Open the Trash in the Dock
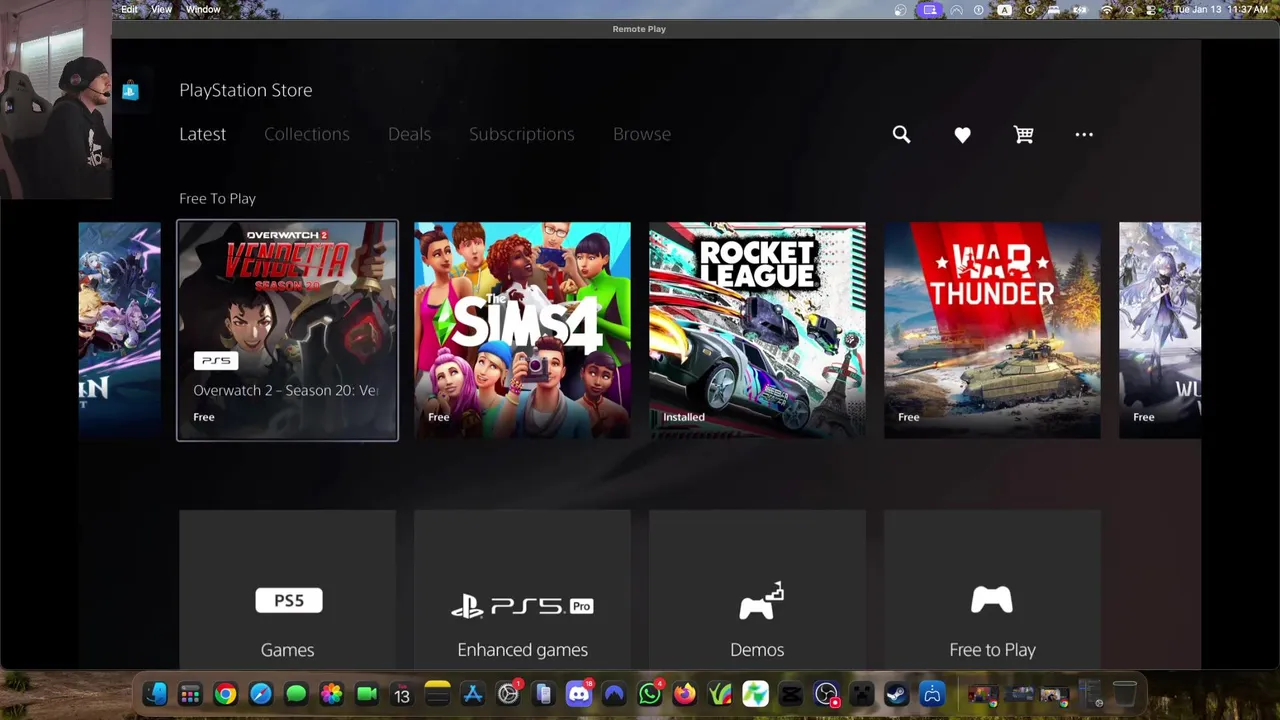The height and width of the screenshot is (720, 1280). coord(1124,694)
